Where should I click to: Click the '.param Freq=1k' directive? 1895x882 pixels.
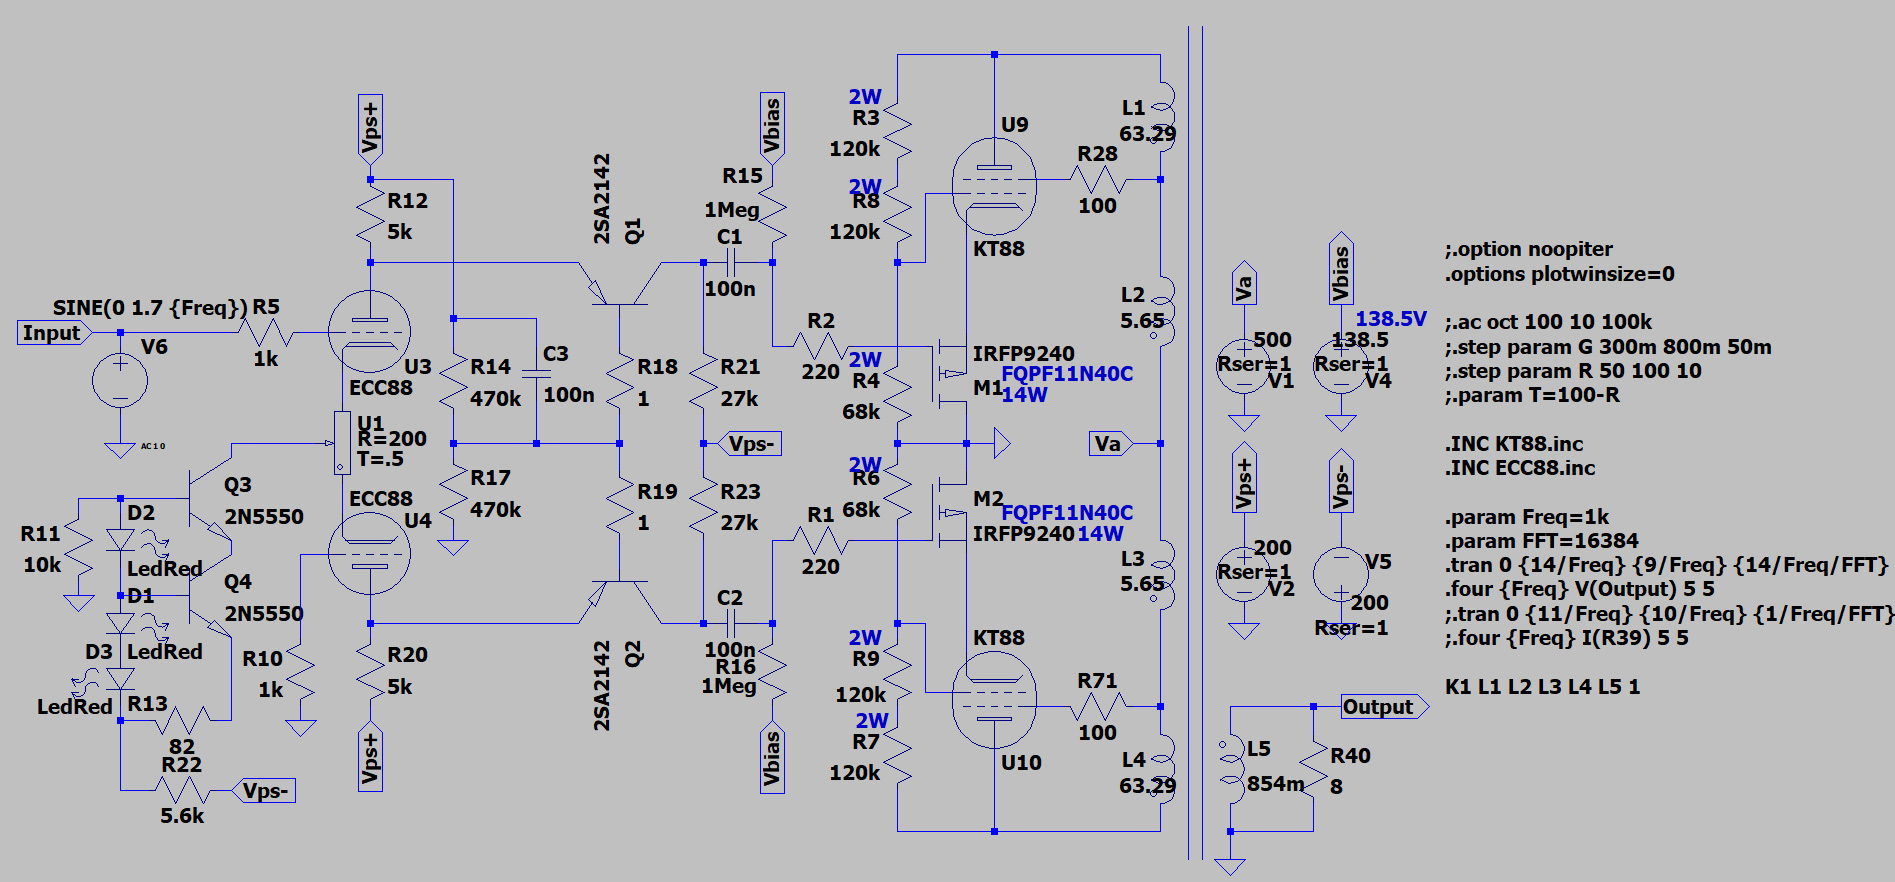click(x=1527, y=517)
